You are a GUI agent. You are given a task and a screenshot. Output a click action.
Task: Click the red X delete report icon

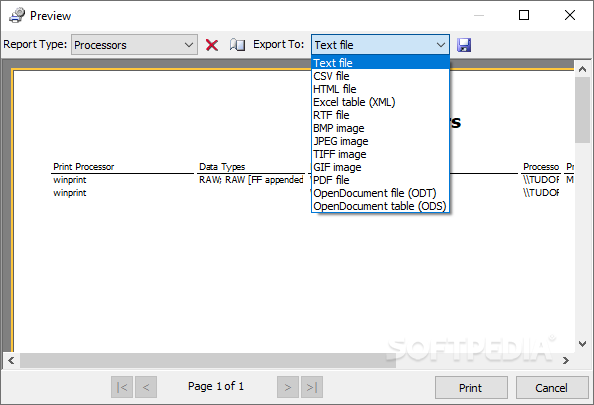[x=212, y=45]
